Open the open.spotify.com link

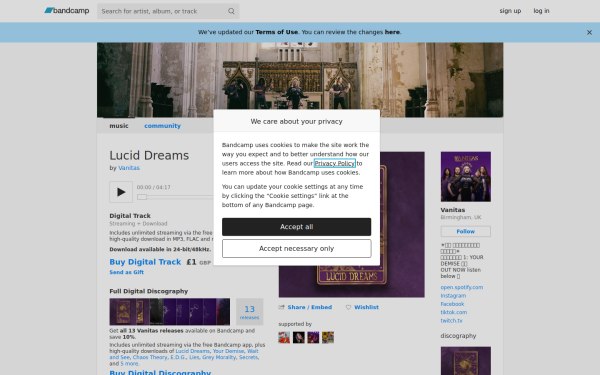click(461, 287)
